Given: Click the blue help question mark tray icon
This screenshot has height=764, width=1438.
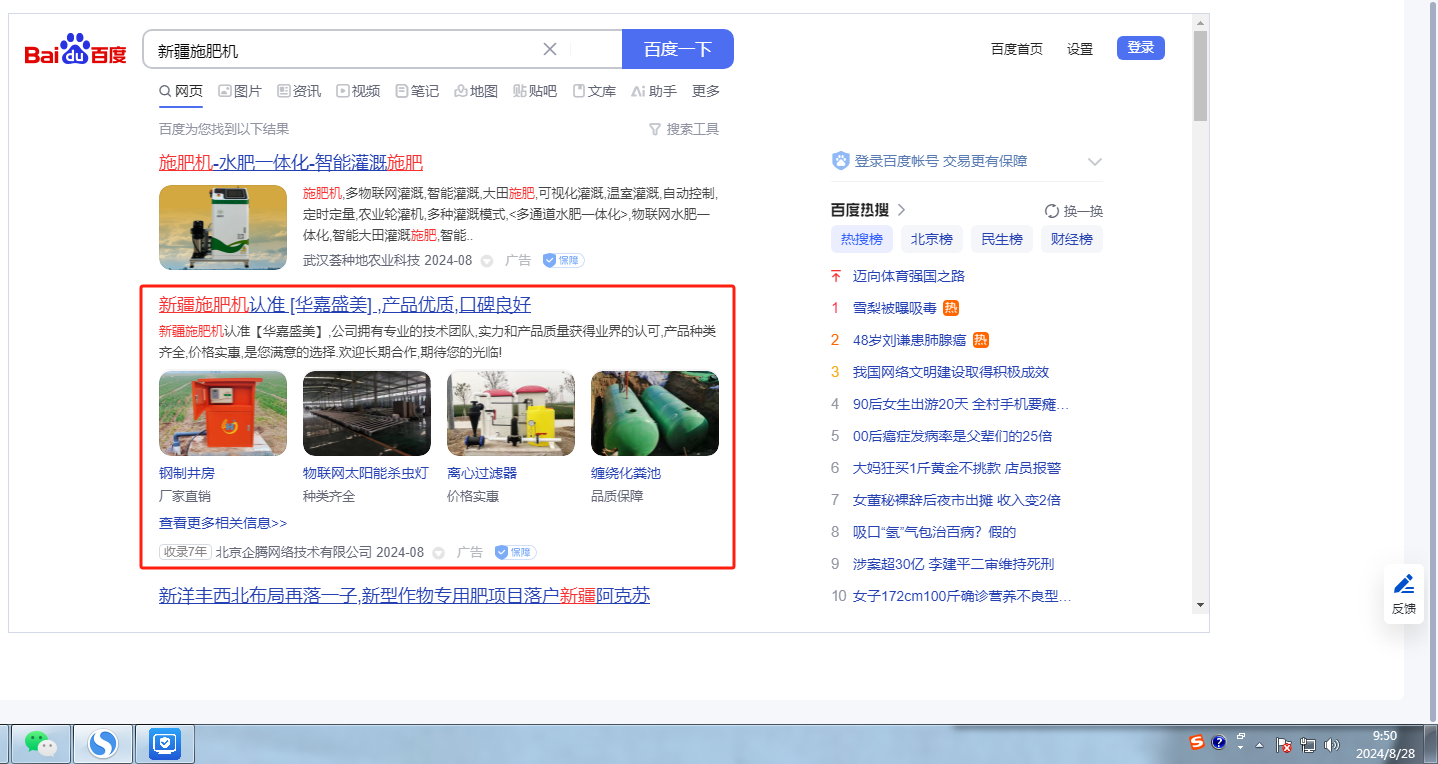Looking at the screenshot, I should (1219, 743).
